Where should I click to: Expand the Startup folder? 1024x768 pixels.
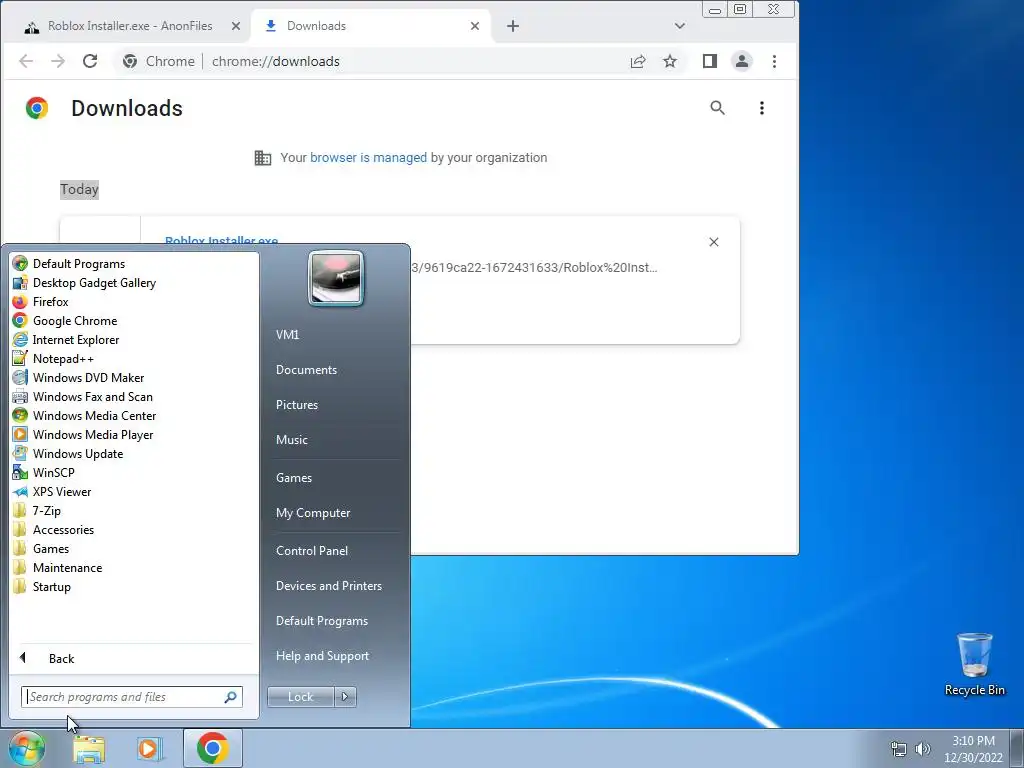click(x=52, y=586)
